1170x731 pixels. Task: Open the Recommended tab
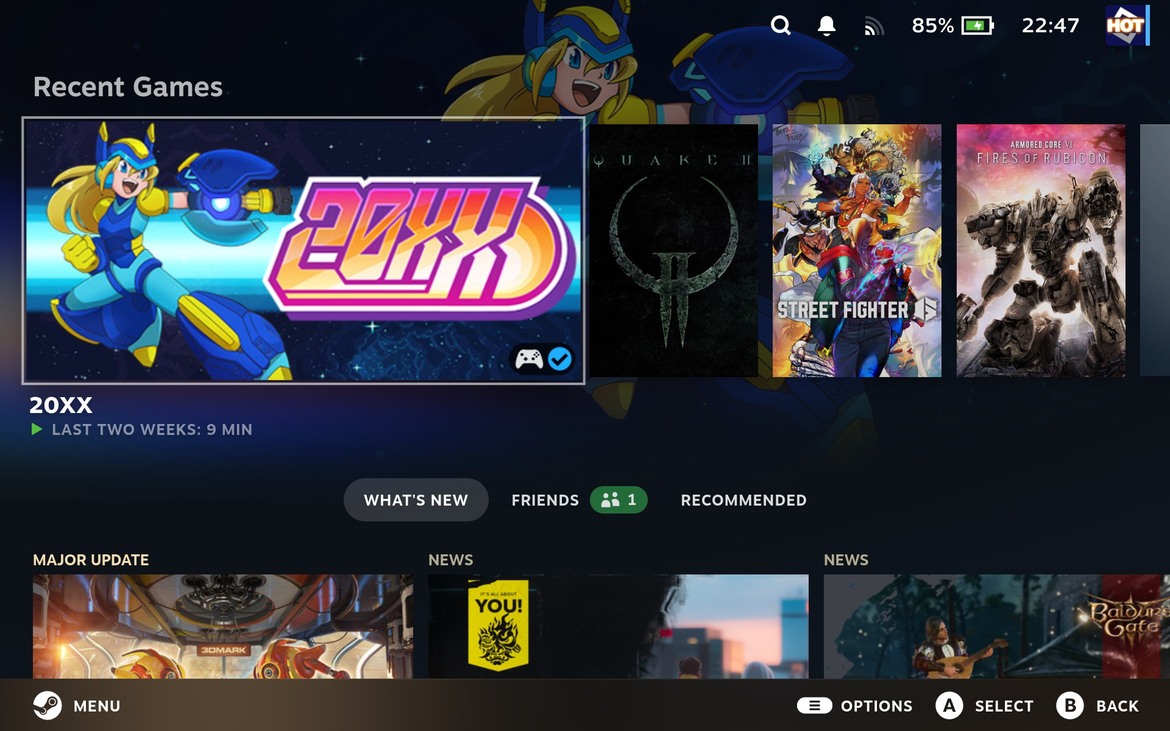743,500
